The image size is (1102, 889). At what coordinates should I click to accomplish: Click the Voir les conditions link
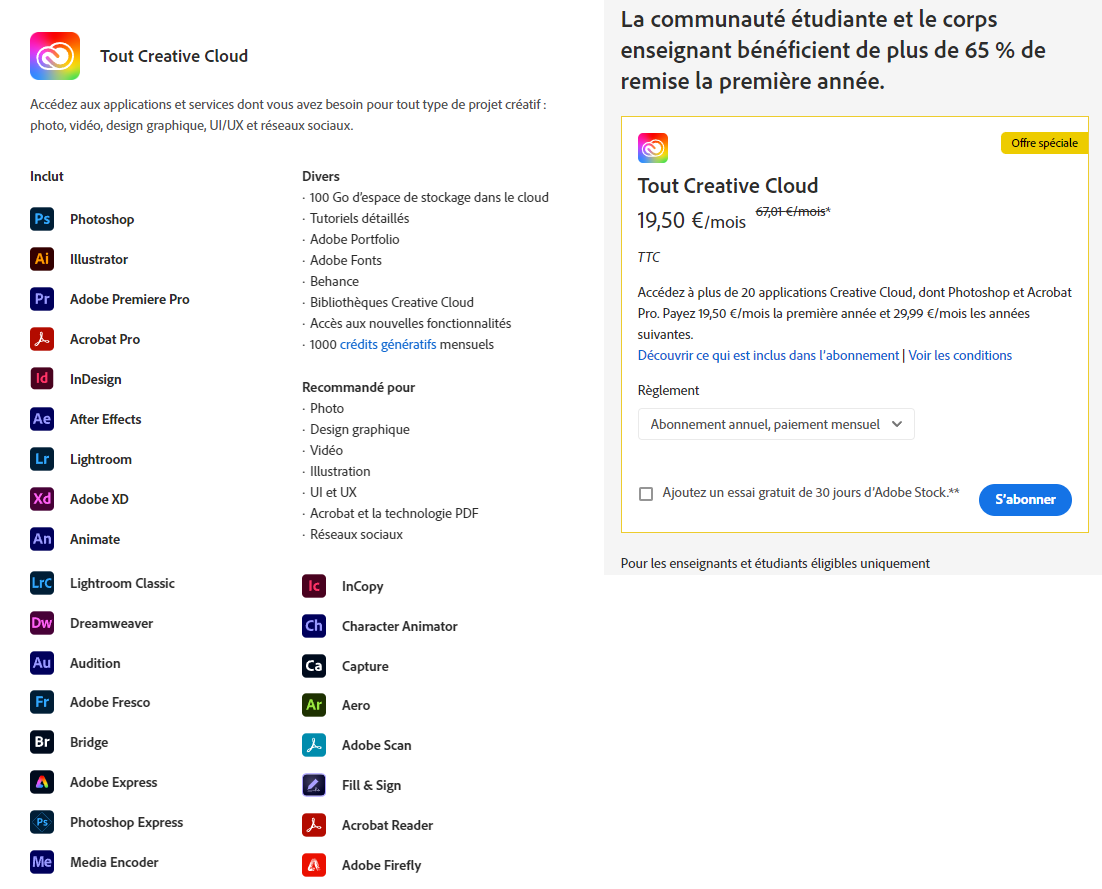pyautogui.click(x=960, y=355)
